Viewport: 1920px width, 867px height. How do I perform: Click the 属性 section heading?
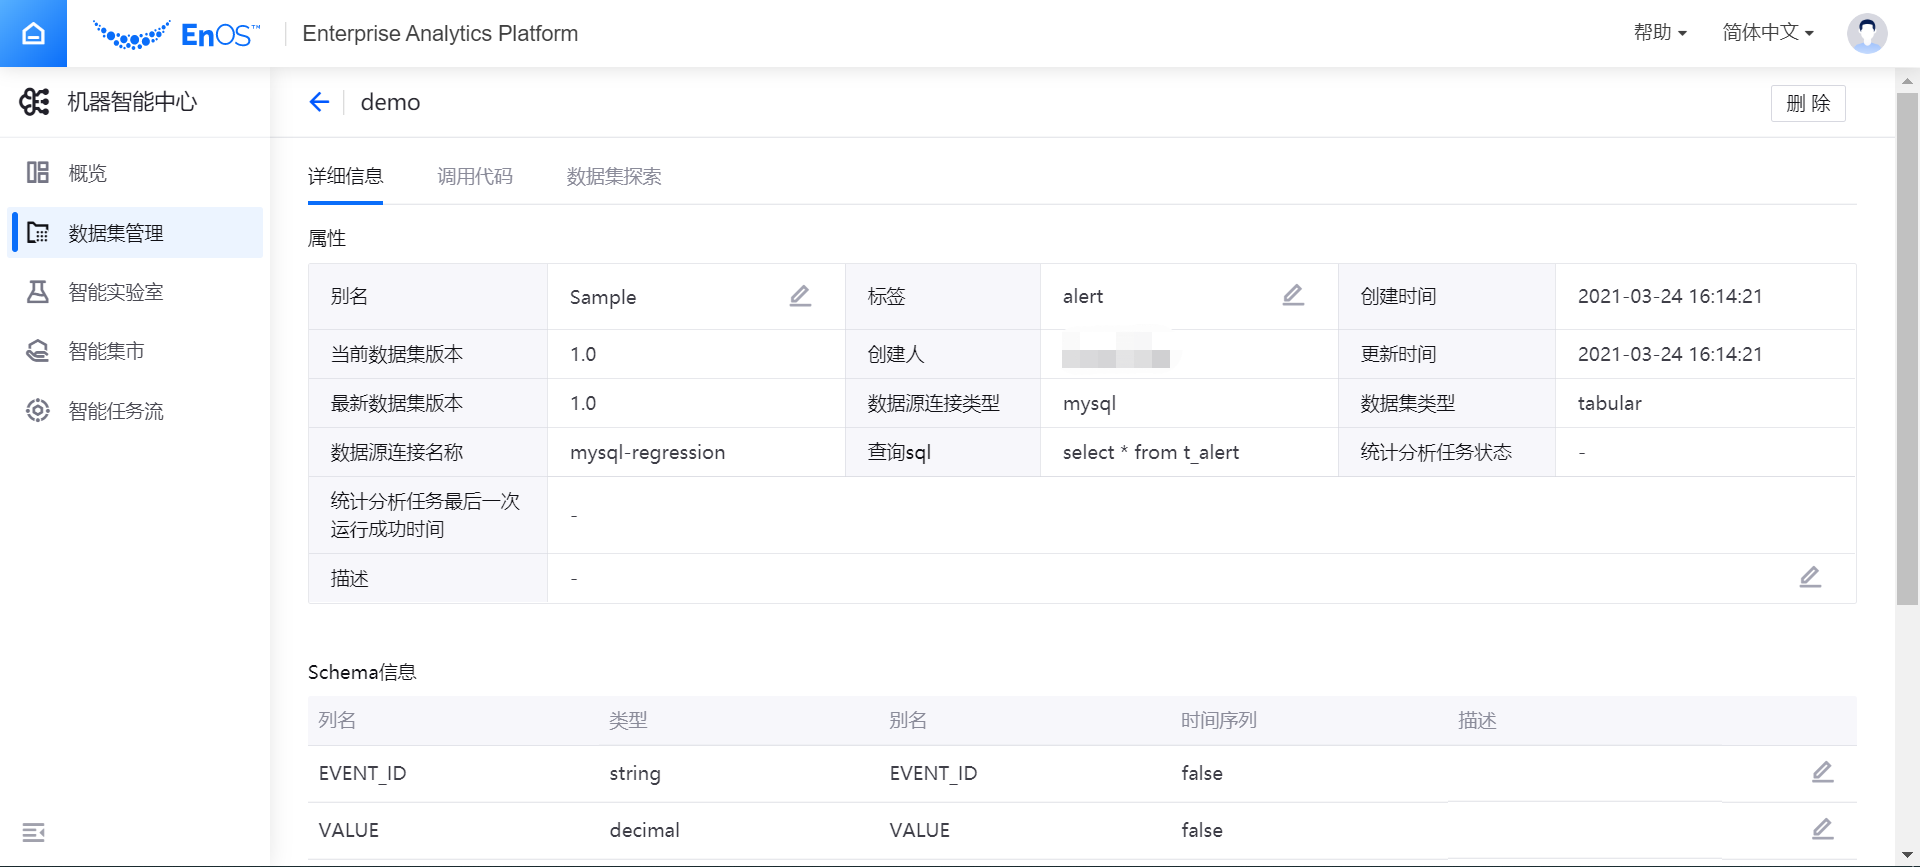(327, 238)
